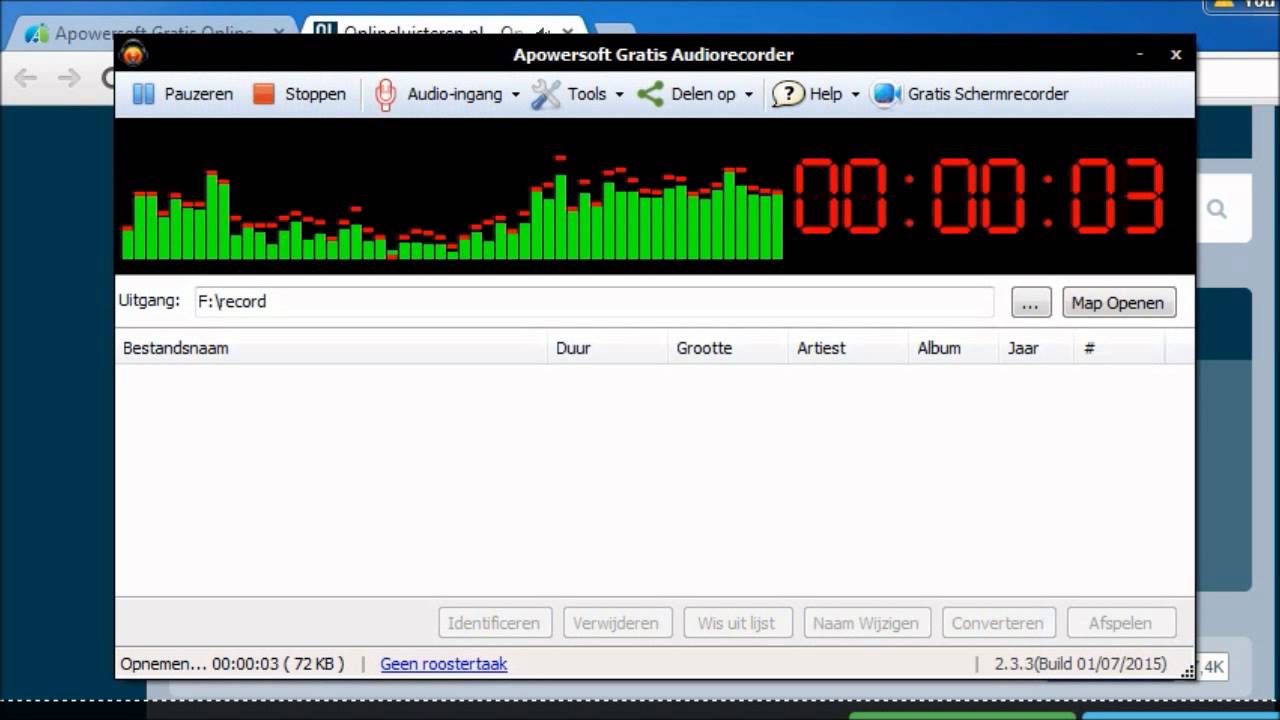Click the Wis uit lijst button
This screenshot has width=1280, height=720.
(737, 623)
